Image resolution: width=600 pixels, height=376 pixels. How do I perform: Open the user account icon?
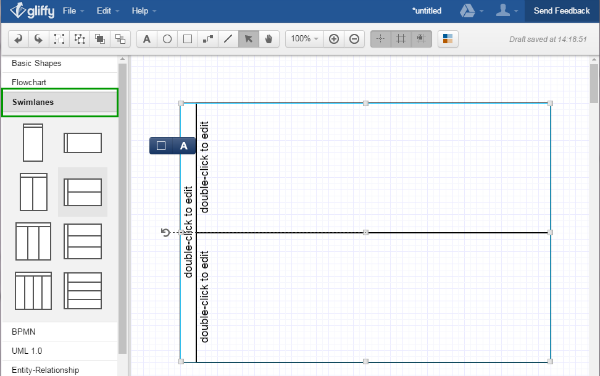[503, 10]
